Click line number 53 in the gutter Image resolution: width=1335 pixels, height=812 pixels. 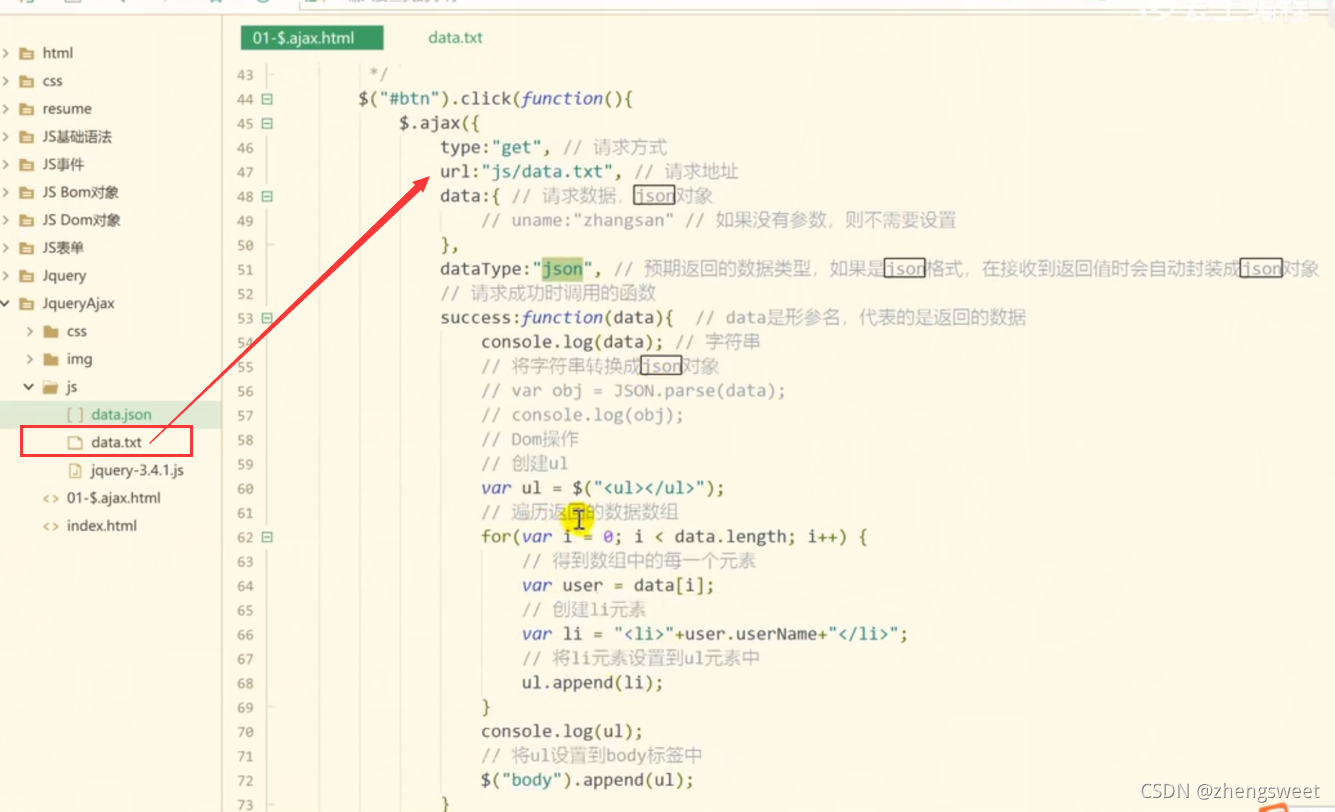[245, 316]
